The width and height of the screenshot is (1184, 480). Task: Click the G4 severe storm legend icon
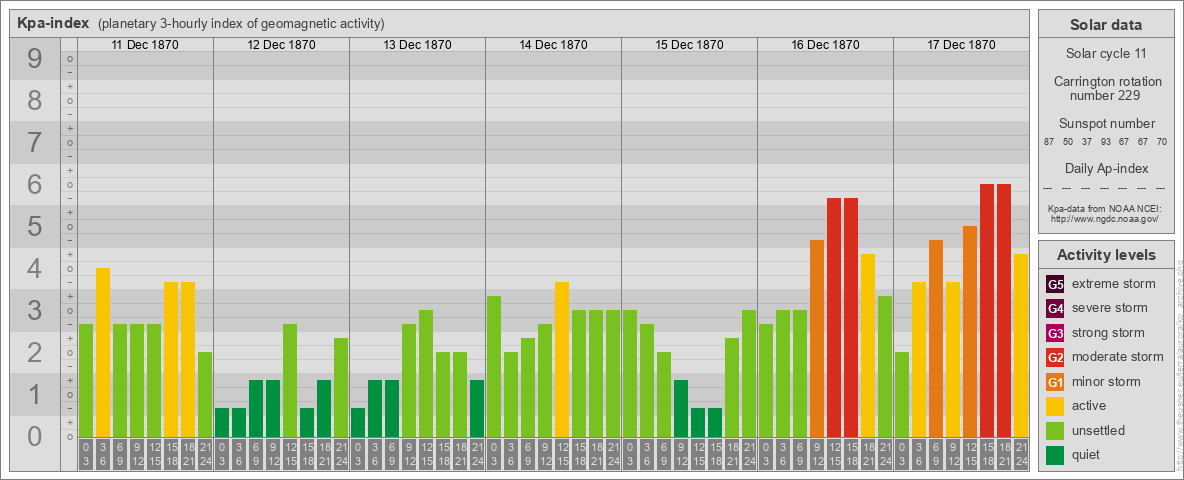click(x=1055, y=308)
